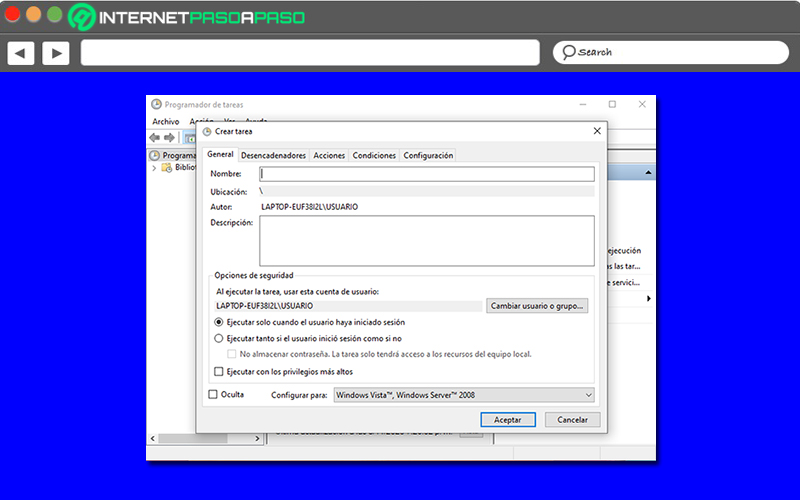Click the horizontal scrollbar thumb in tree pane
800x500 pixels.
[x=193, y=438]
